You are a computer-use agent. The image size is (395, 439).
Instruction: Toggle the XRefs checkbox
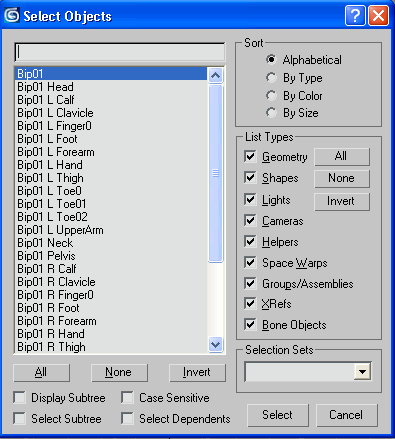pos(250,304)
